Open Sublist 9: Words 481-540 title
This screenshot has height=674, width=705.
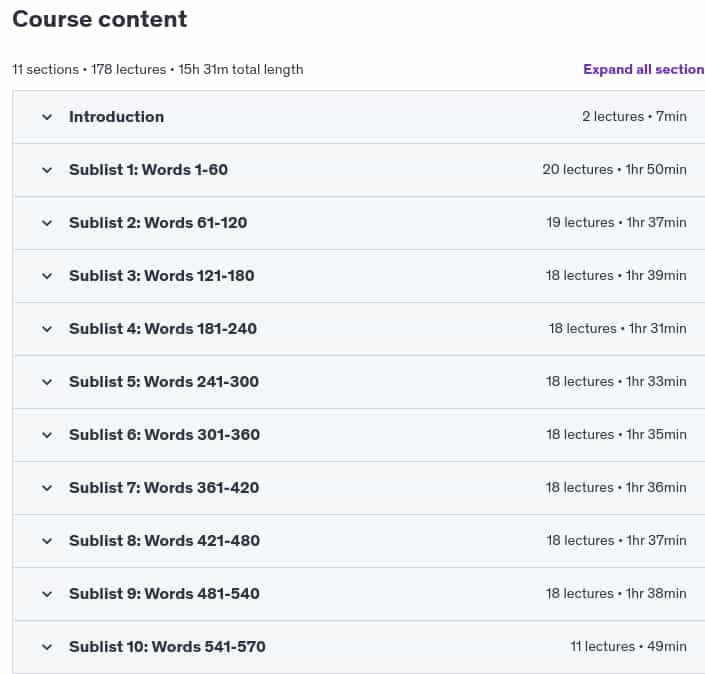164,594
